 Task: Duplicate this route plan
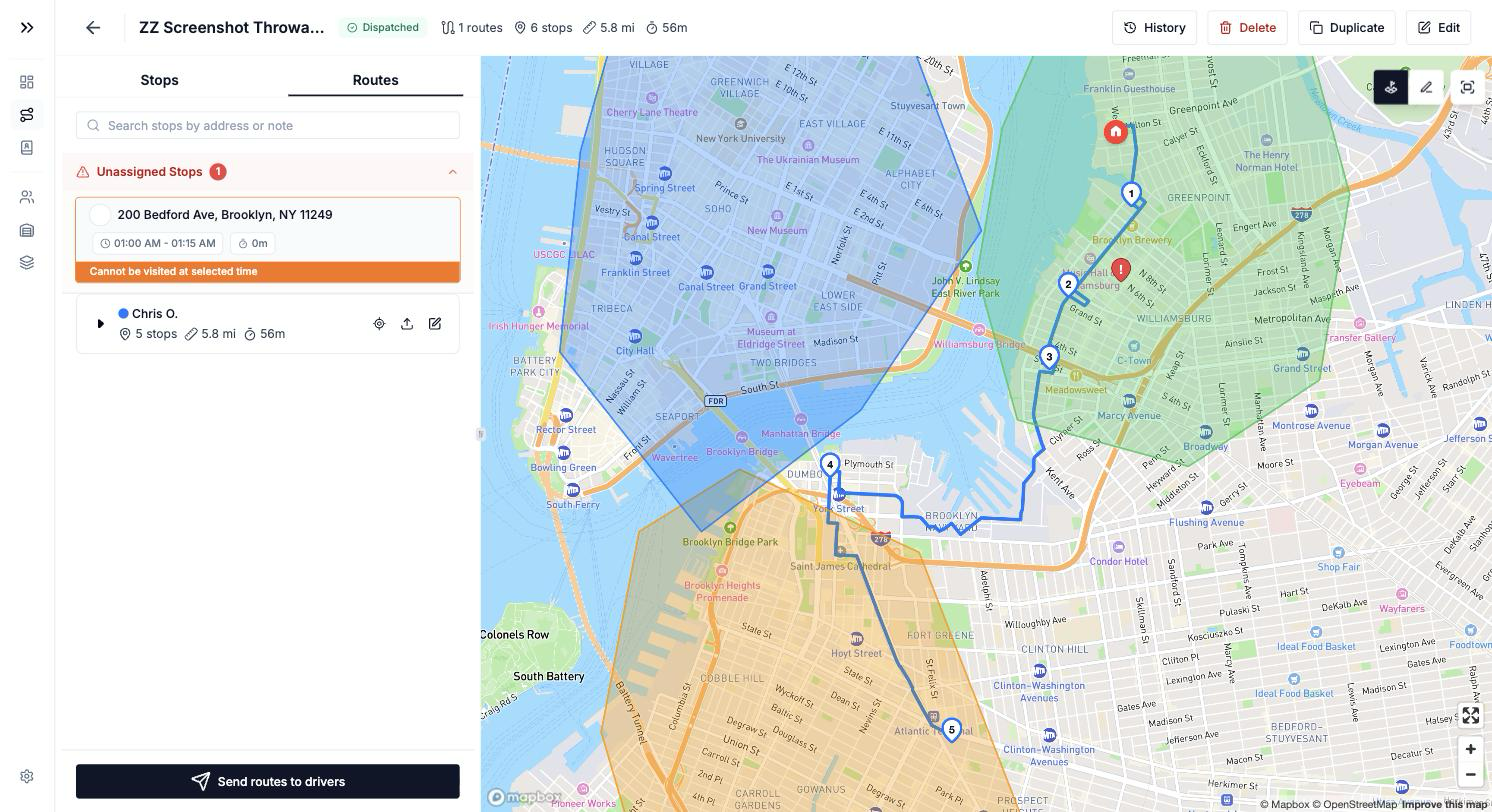click(x=1347, y=28)
